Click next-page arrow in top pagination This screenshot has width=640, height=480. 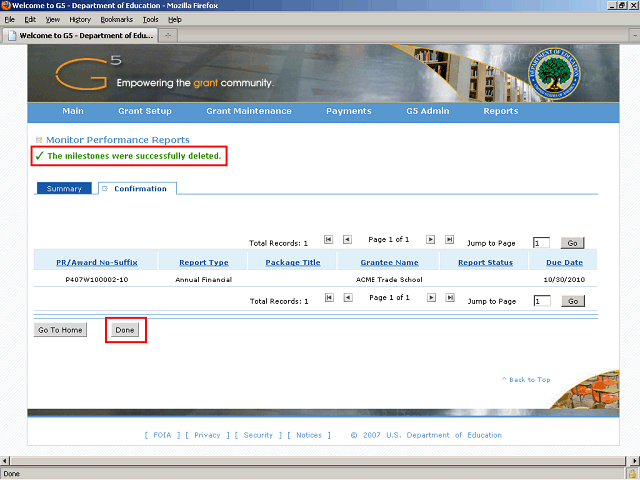pos(430,240)
